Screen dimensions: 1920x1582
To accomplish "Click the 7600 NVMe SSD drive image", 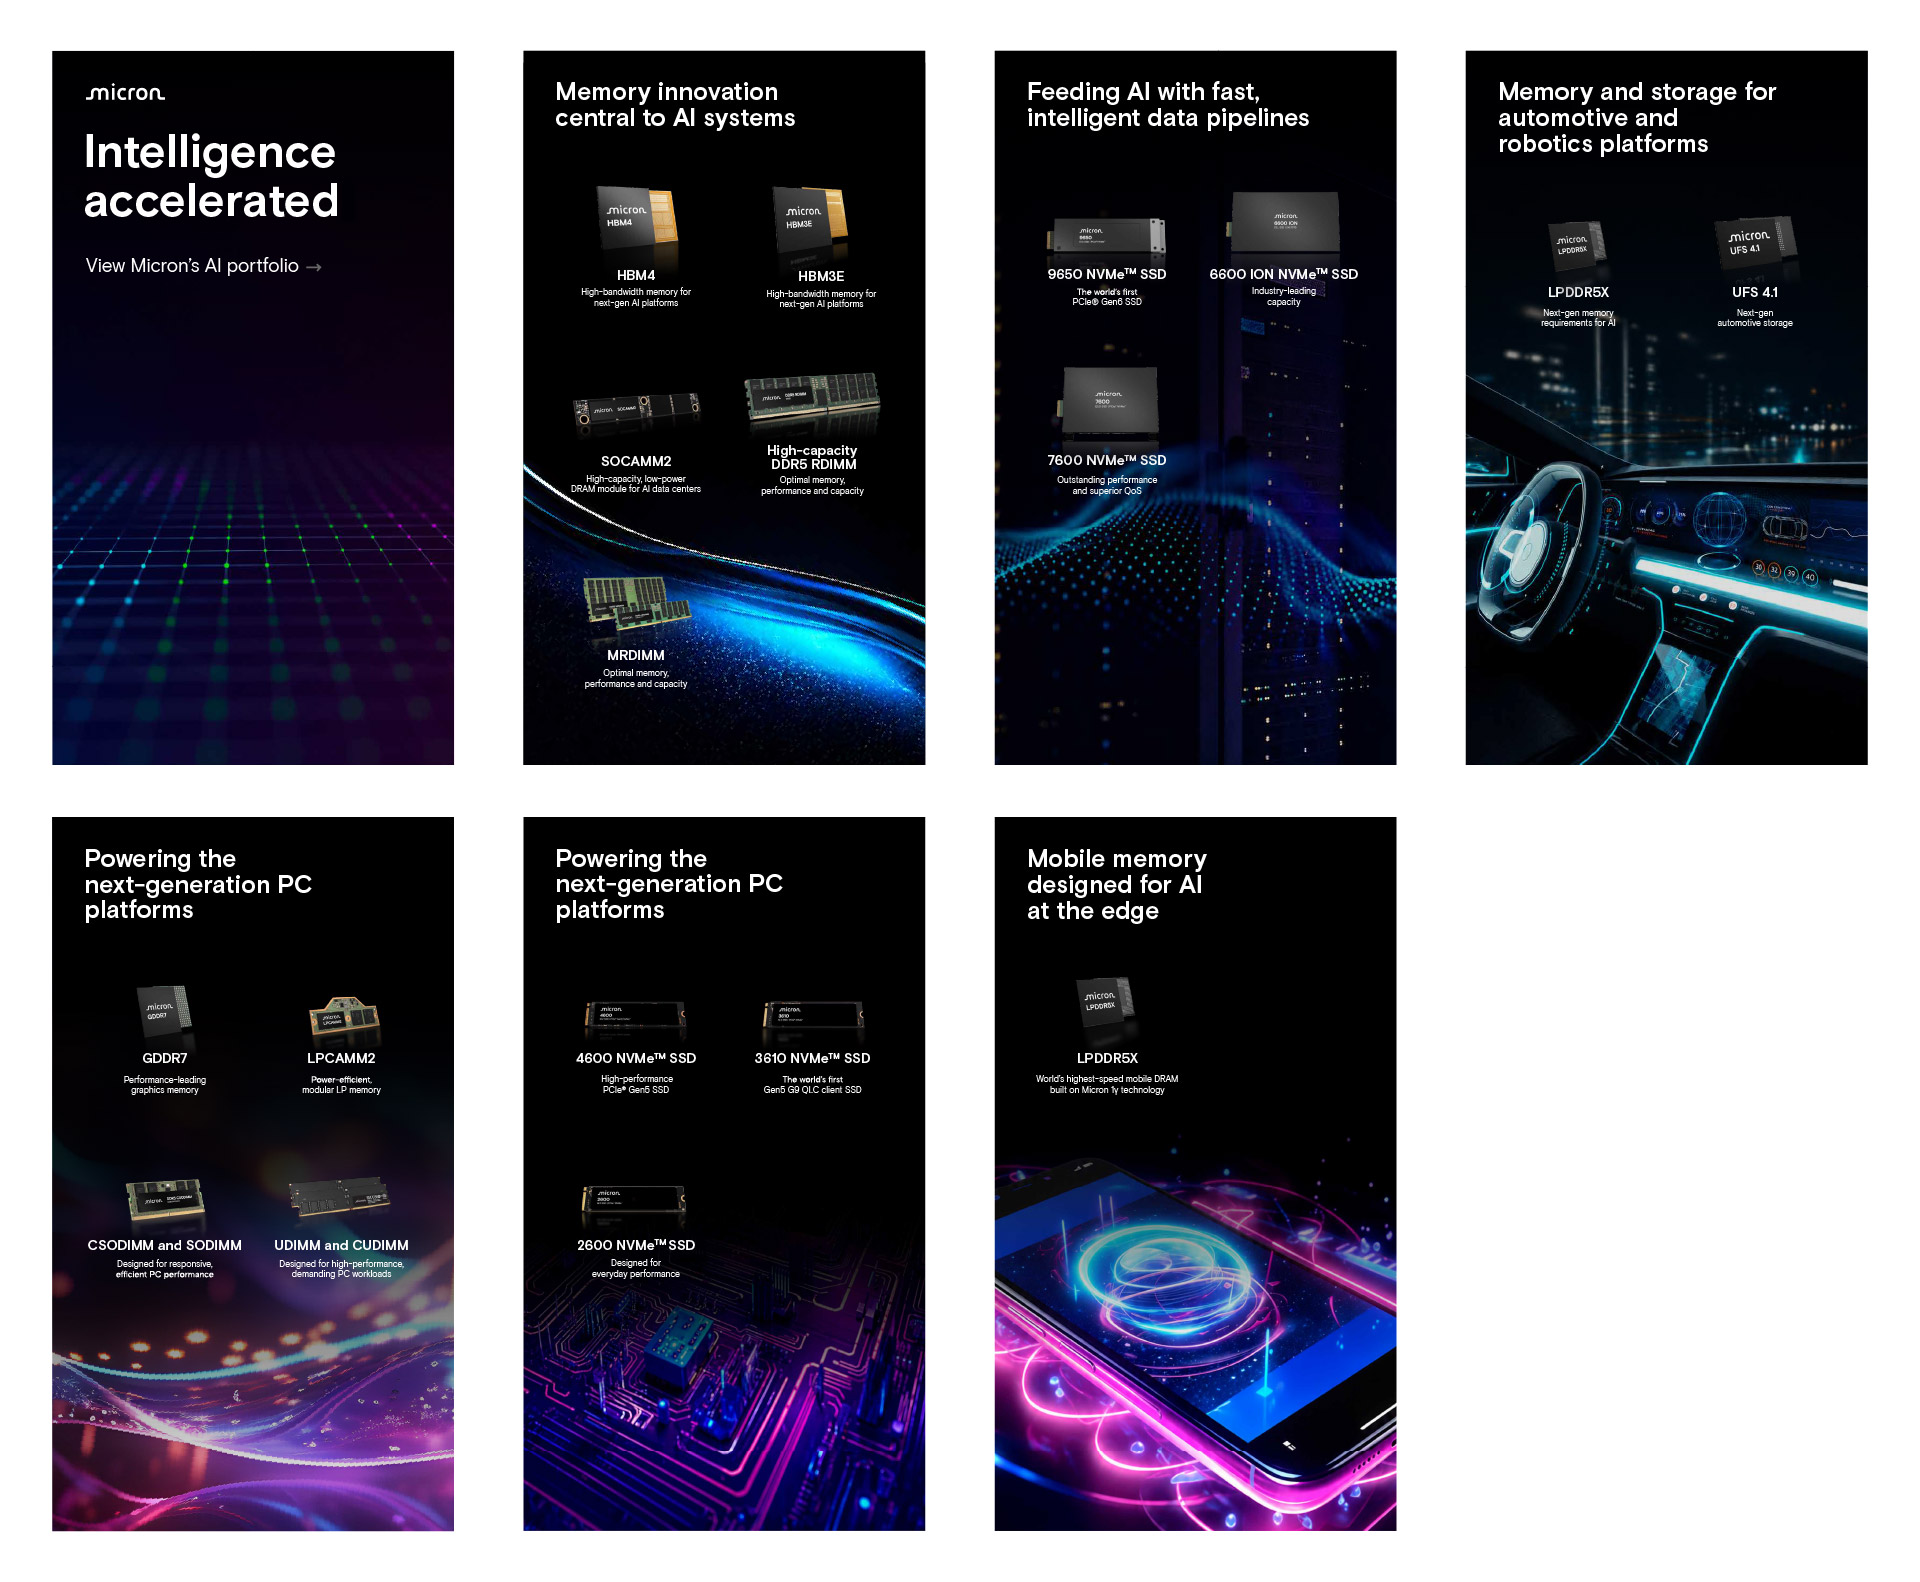I will pyautogui.click(x=1109, y=403).
